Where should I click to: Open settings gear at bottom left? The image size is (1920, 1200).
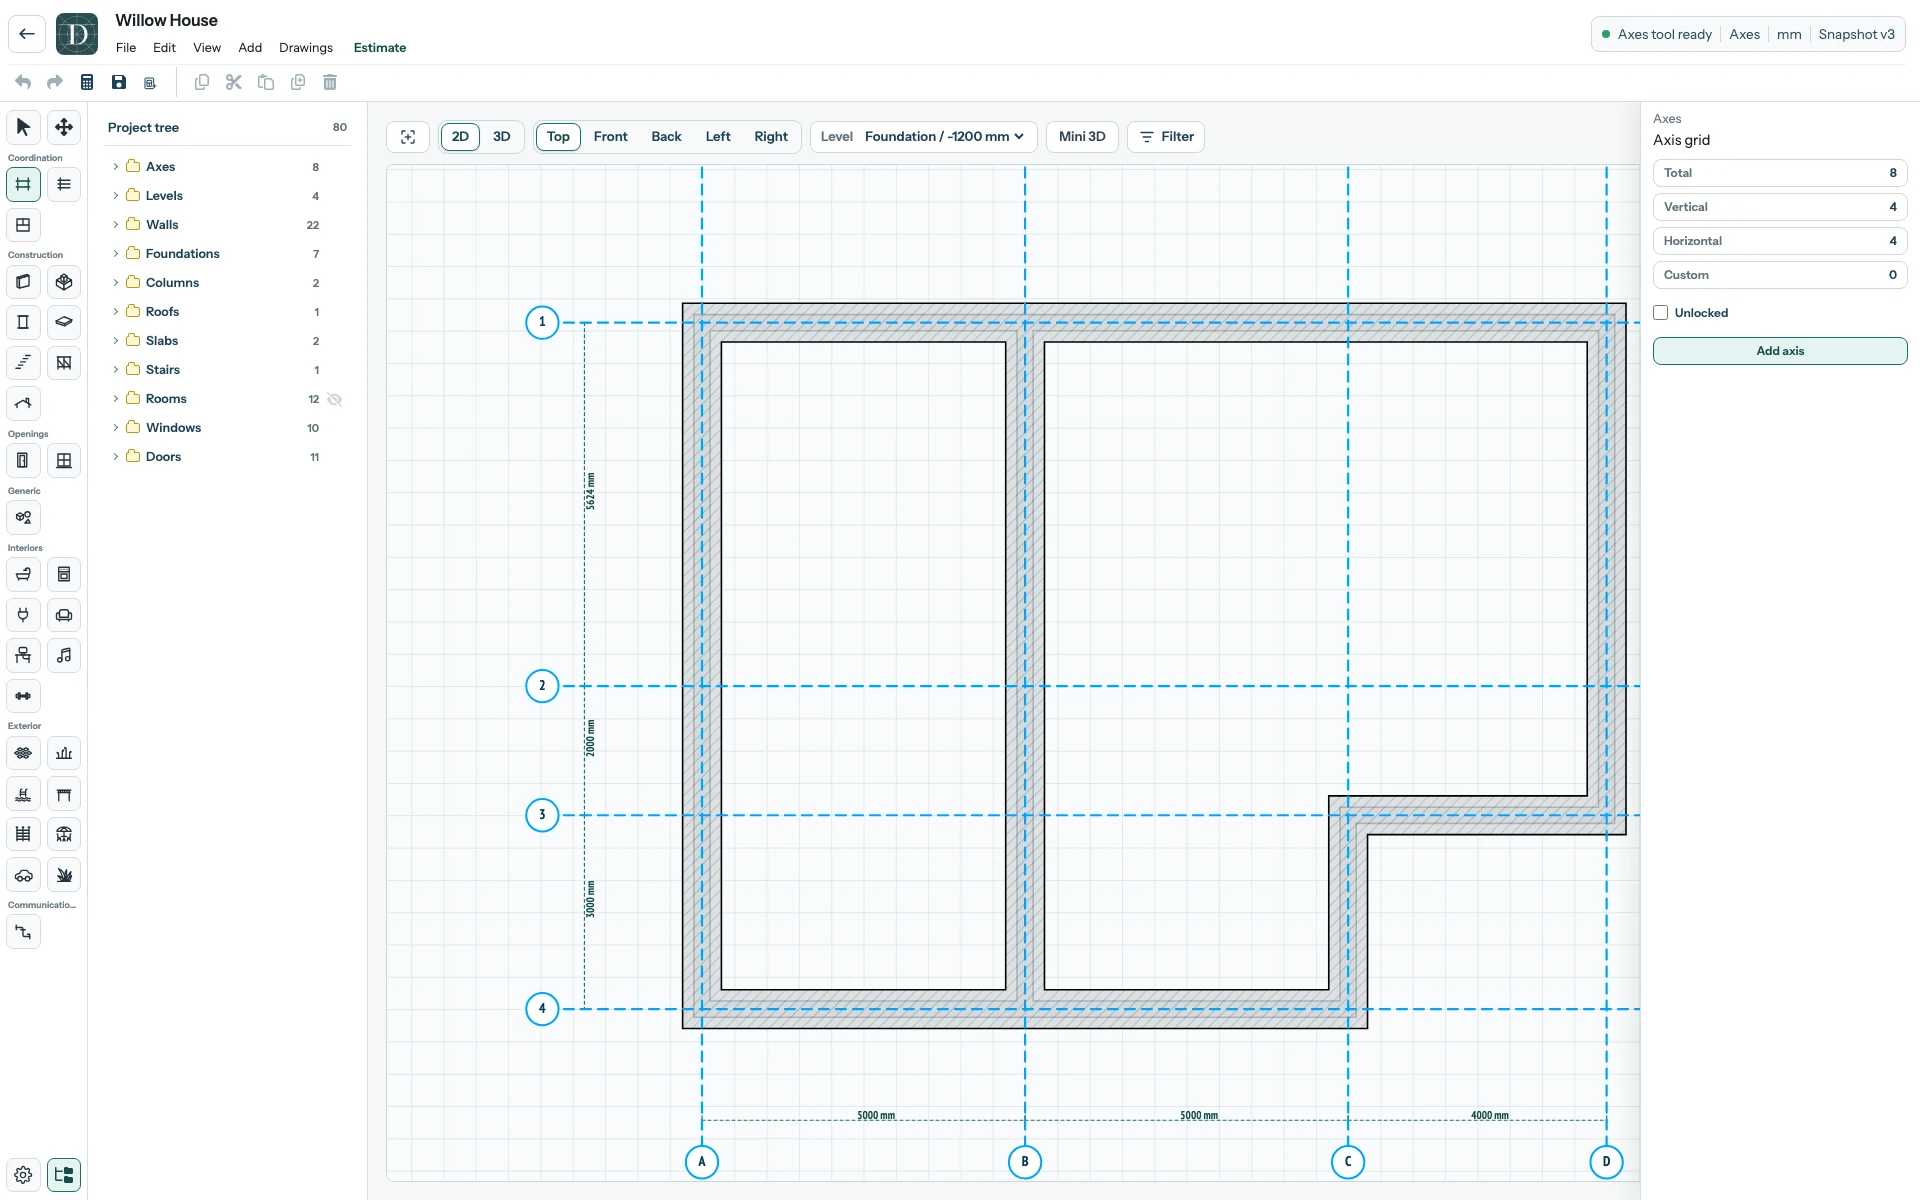pos(23,1175)
